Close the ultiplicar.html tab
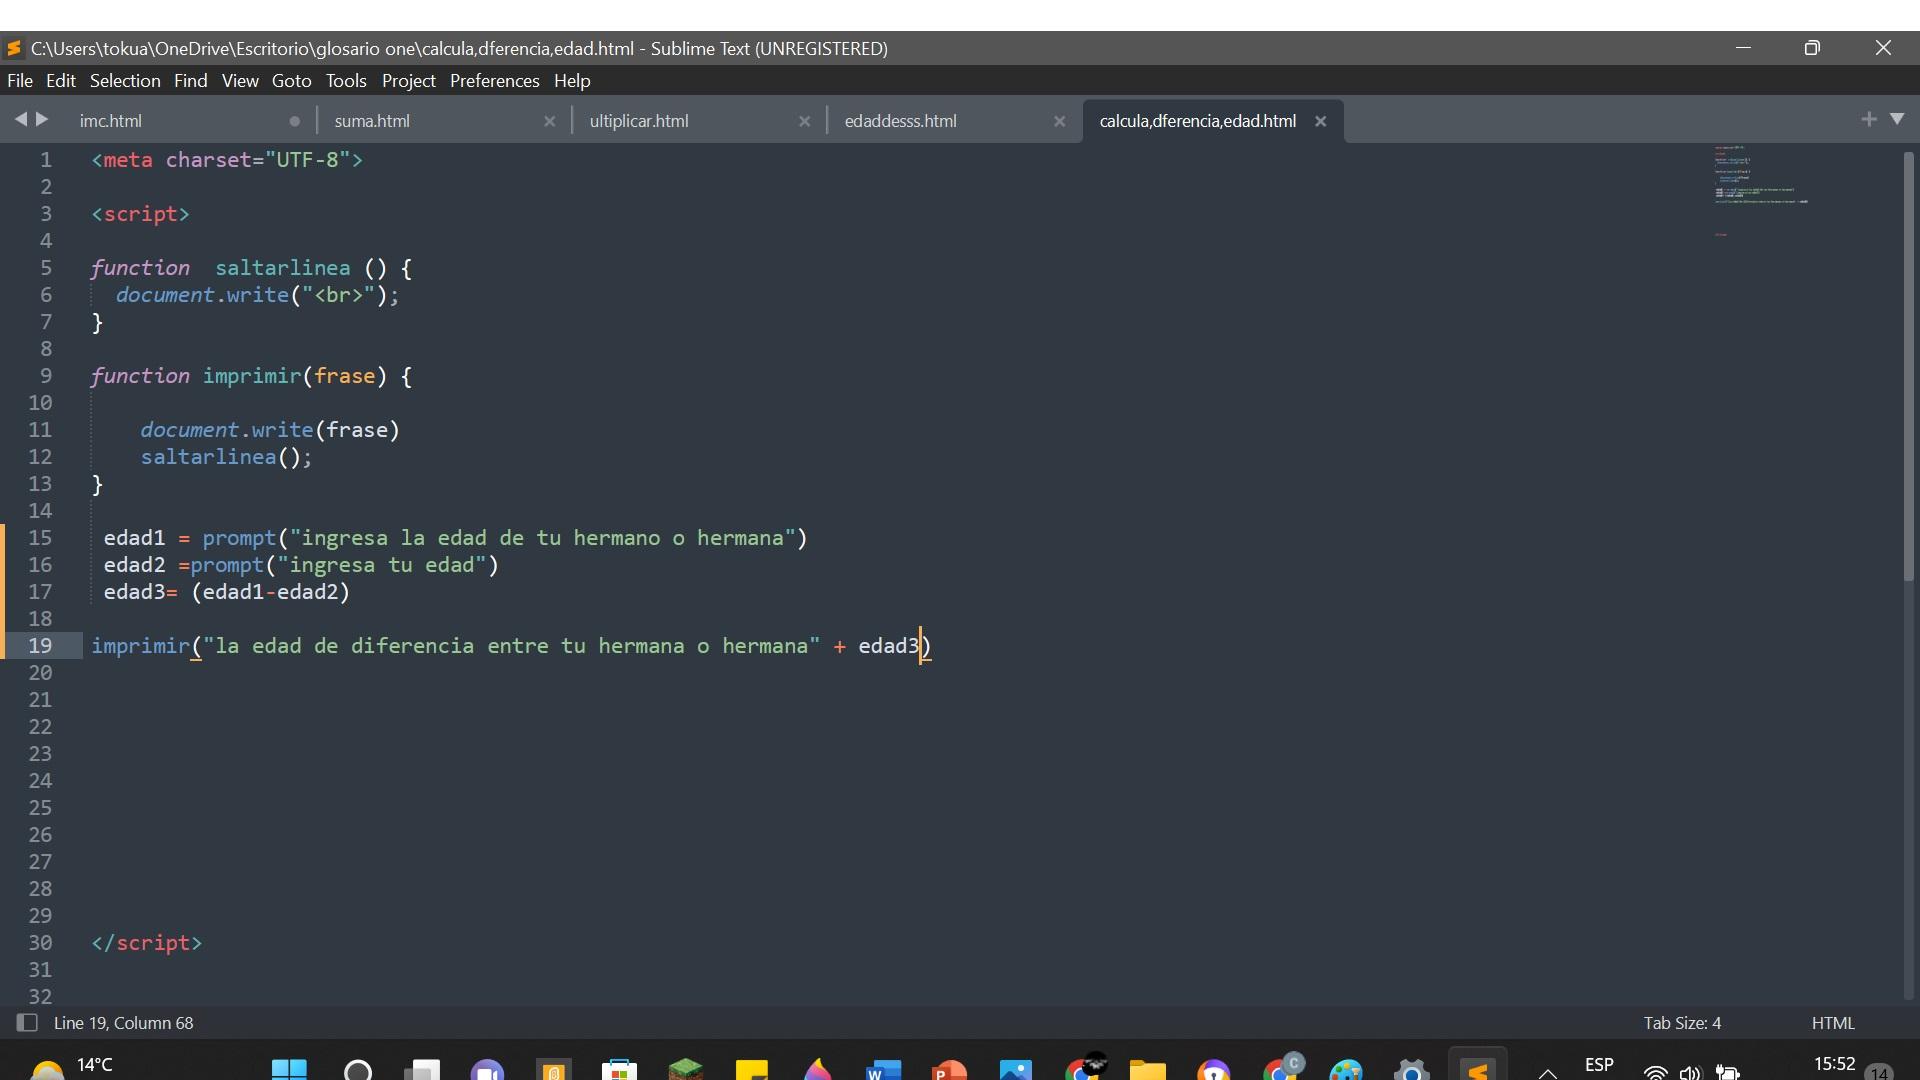 (x=804, y=121)
